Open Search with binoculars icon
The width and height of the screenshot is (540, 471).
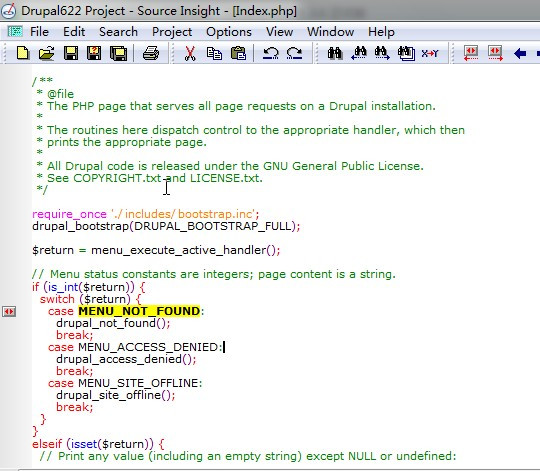335,53
